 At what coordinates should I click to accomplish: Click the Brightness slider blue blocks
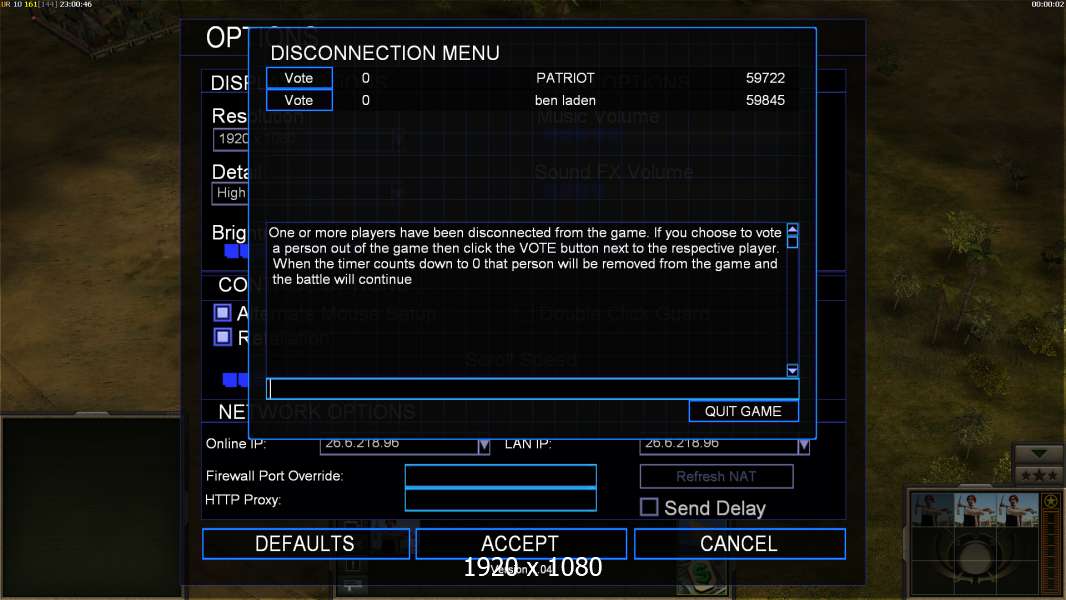pos(237,251)
